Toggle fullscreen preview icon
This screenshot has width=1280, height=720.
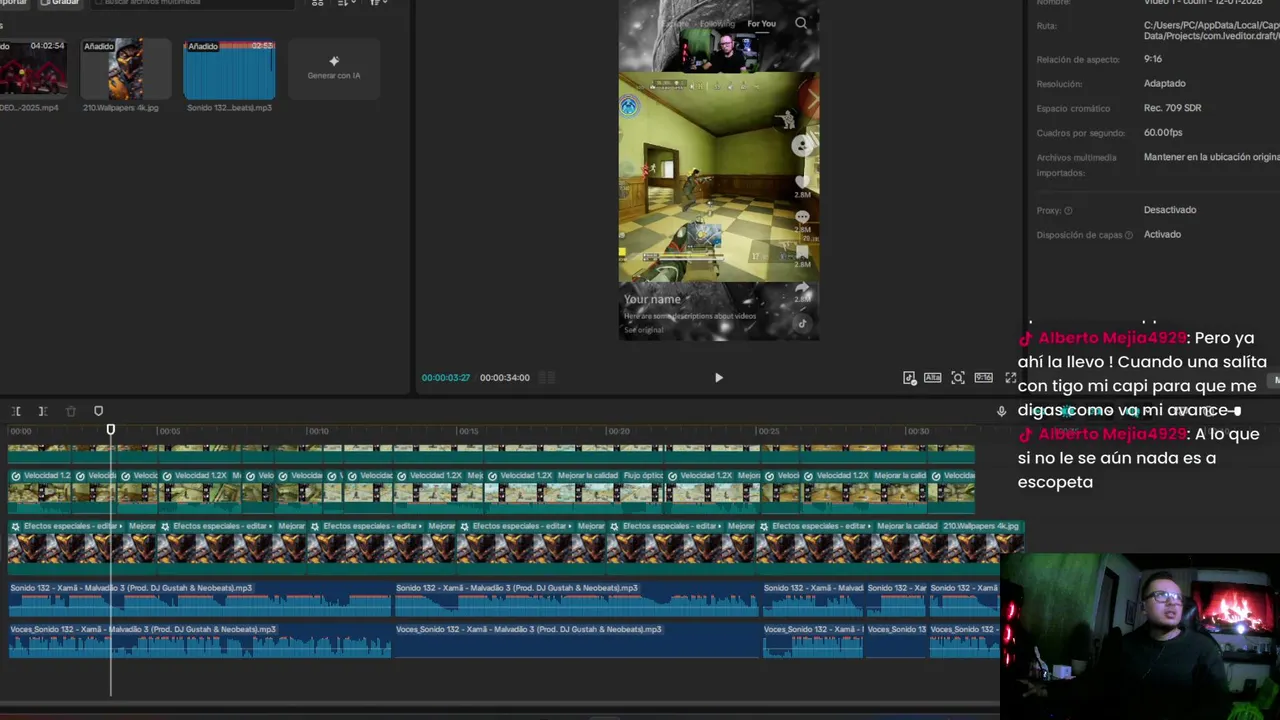point(1010,378)
